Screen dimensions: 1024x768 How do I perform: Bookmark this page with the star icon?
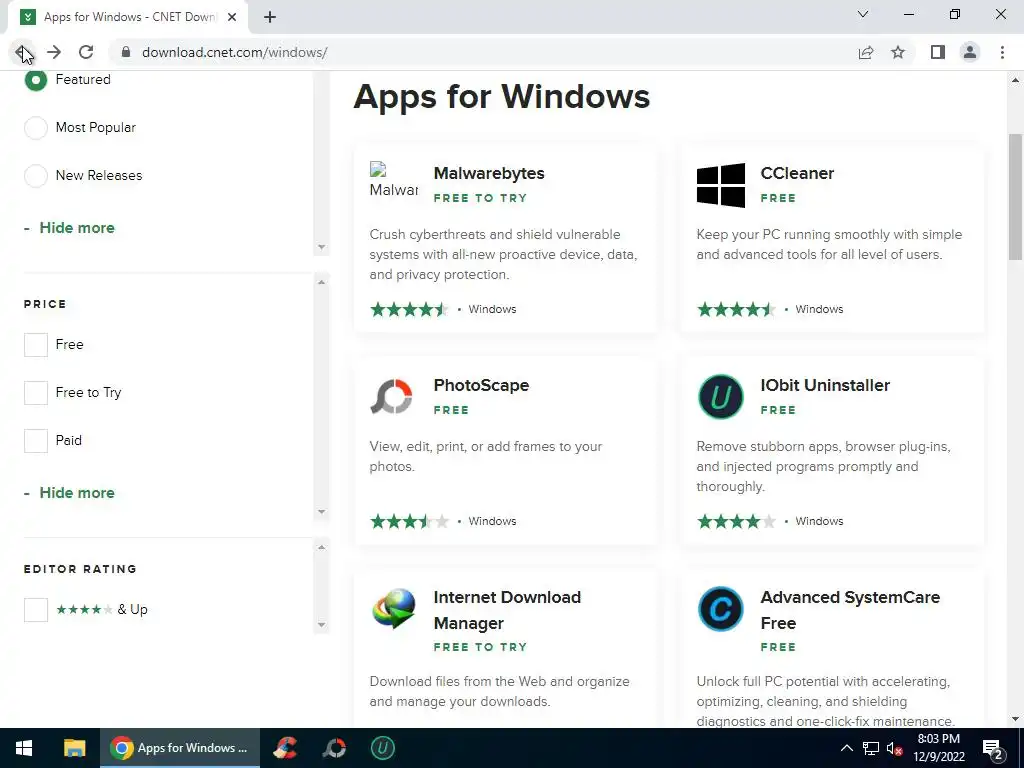pos(898,52)
